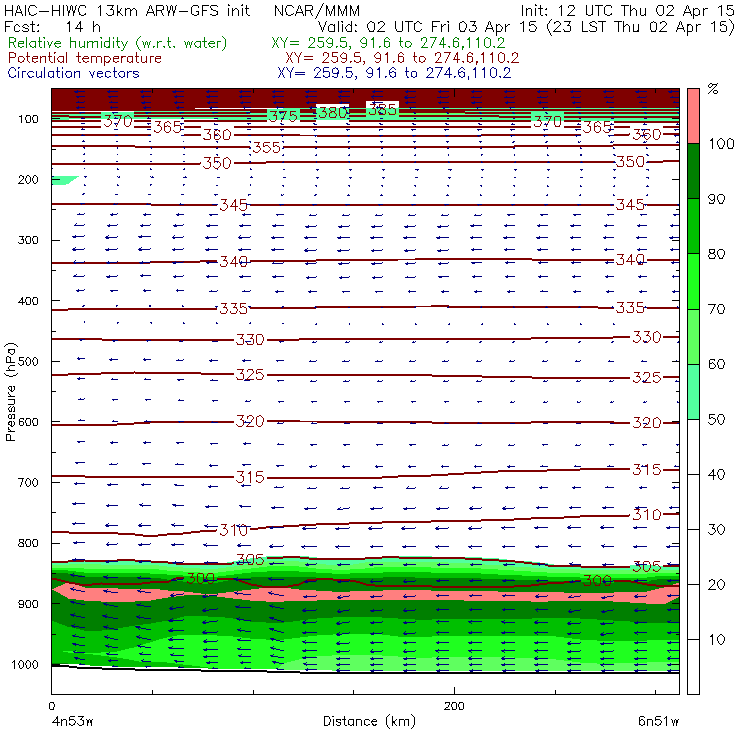Select the 'Potential temperature' legend label

click(x=84, y=58)
